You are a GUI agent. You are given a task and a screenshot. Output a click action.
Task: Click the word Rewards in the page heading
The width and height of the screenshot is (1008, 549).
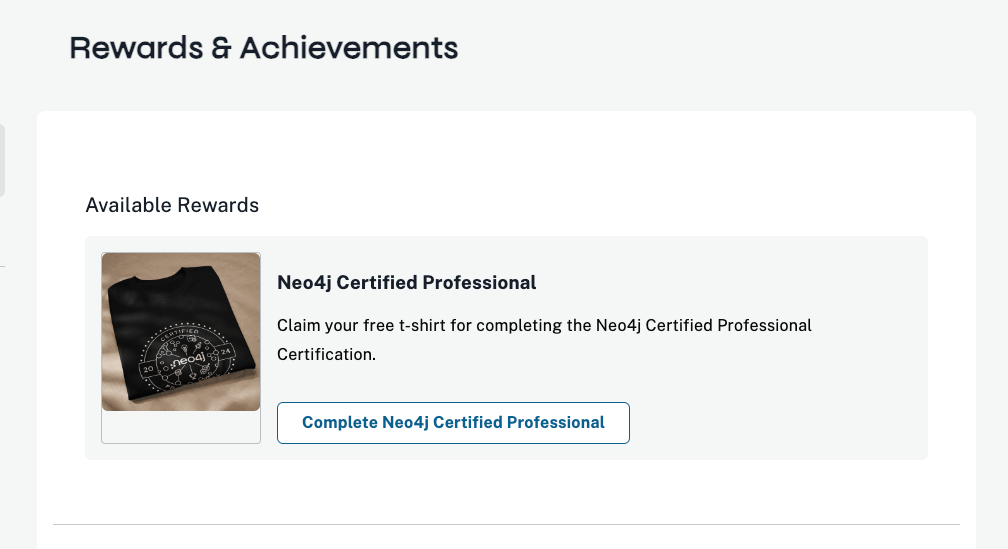(136, 48)
